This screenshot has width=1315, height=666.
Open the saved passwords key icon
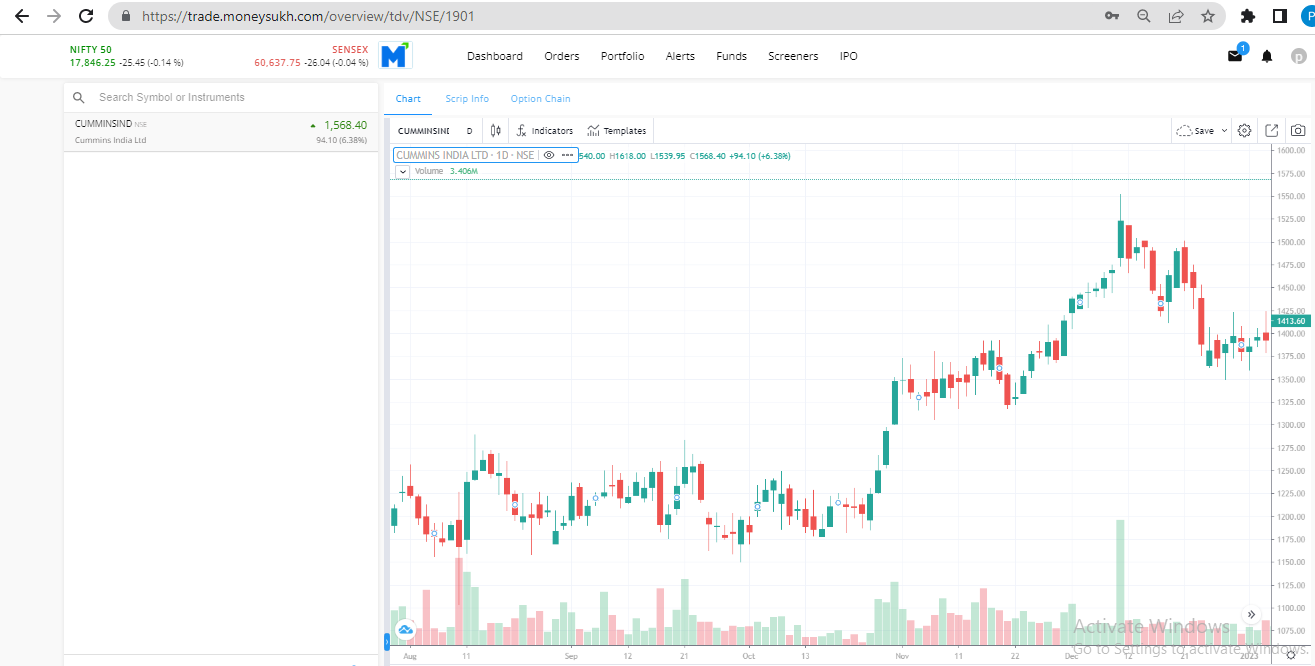[x=1112, y=16]
